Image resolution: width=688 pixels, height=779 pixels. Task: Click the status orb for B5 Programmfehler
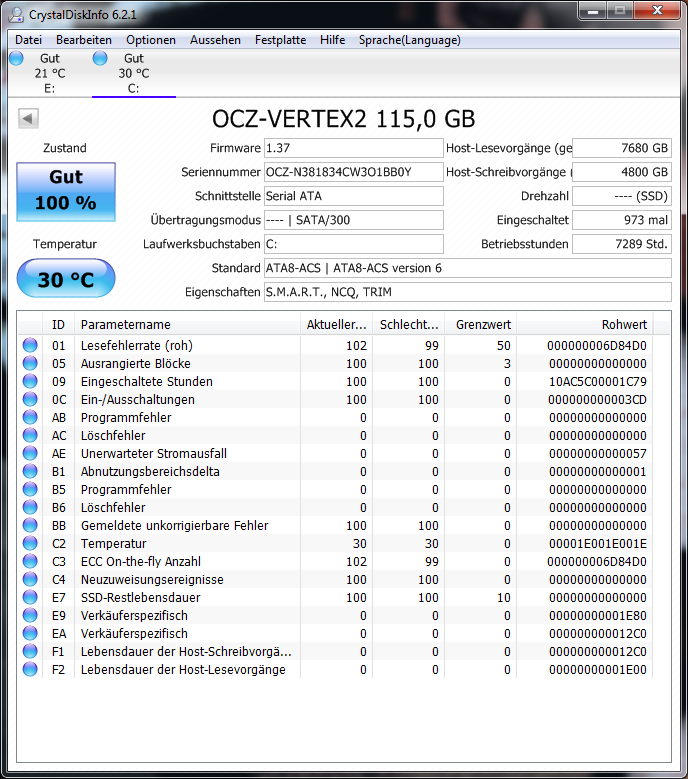tap(30, 489)
